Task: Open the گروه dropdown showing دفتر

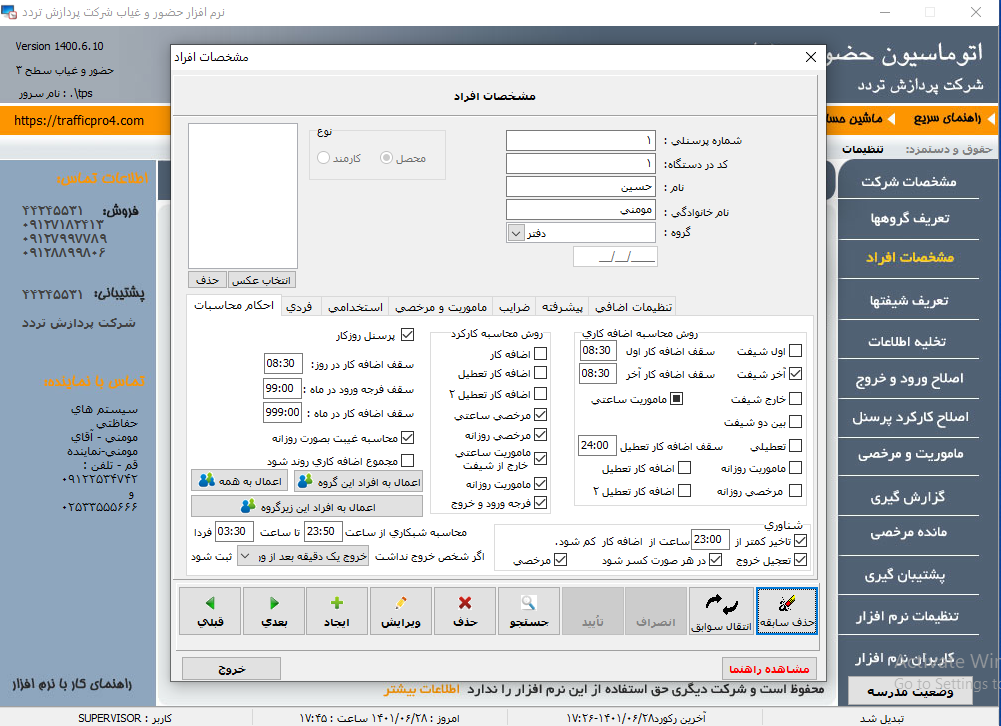Action: pos(516,233)
